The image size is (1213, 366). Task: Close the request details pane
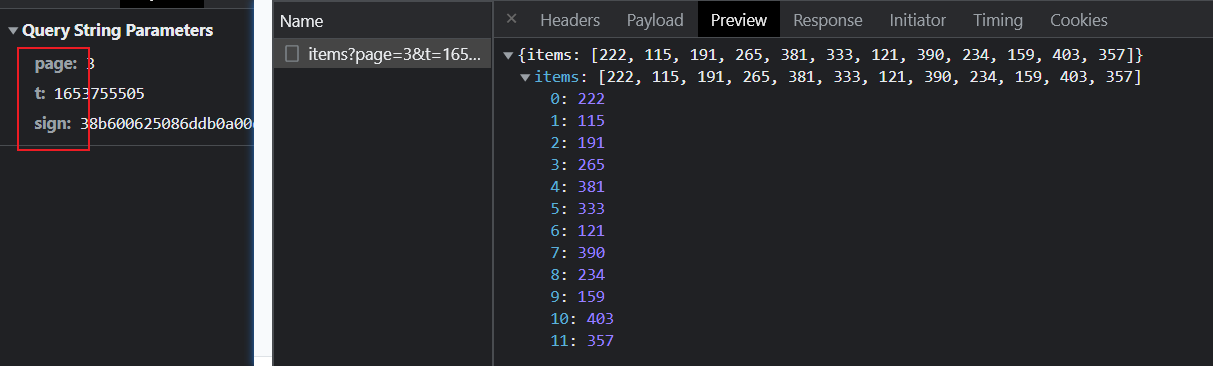[511, 19]
